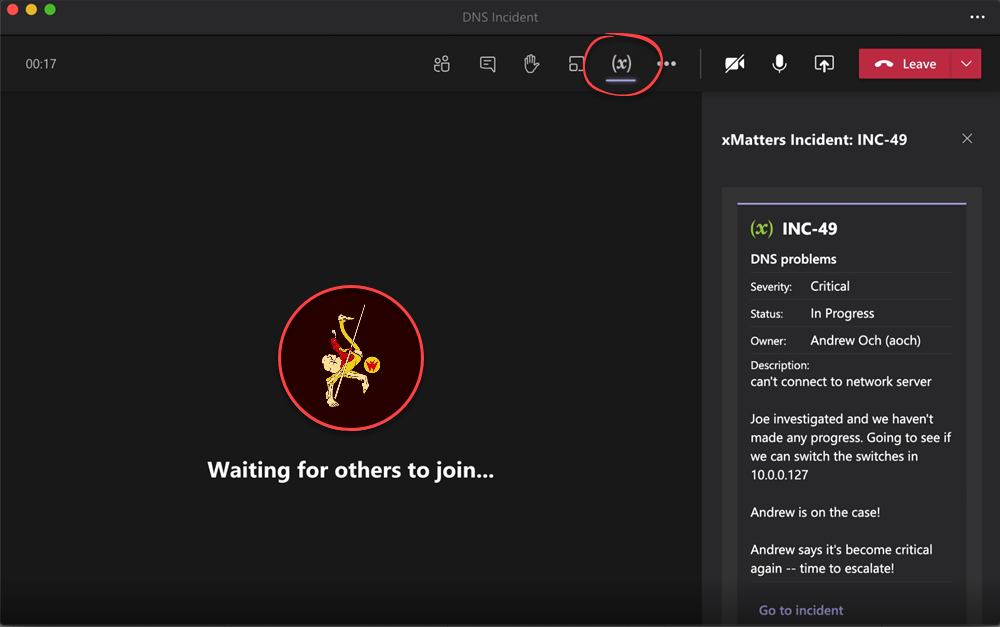Click the owner Andrew Och (aoch)

pos(865,341)
